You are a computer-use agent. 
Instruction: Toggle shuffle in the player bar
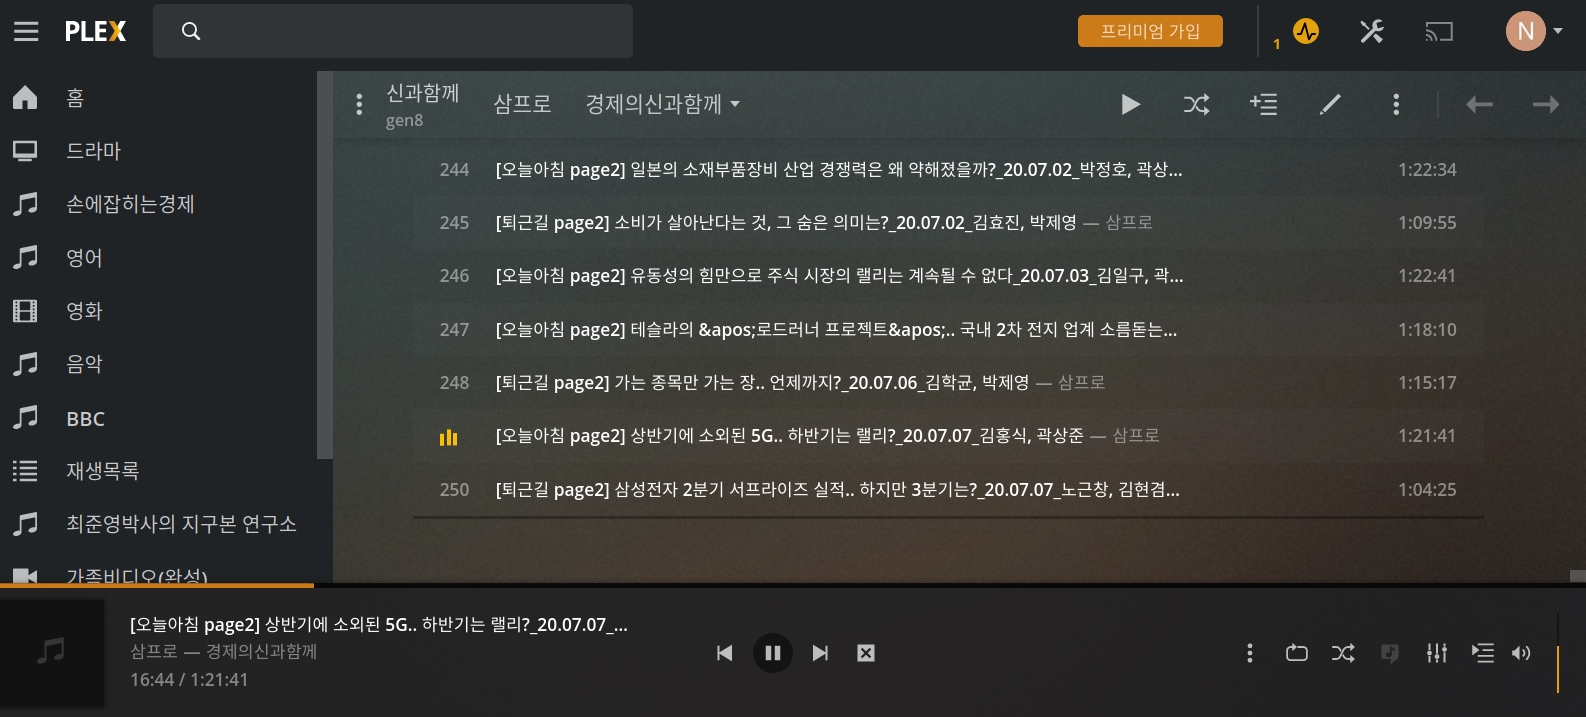click(1343, 653)
